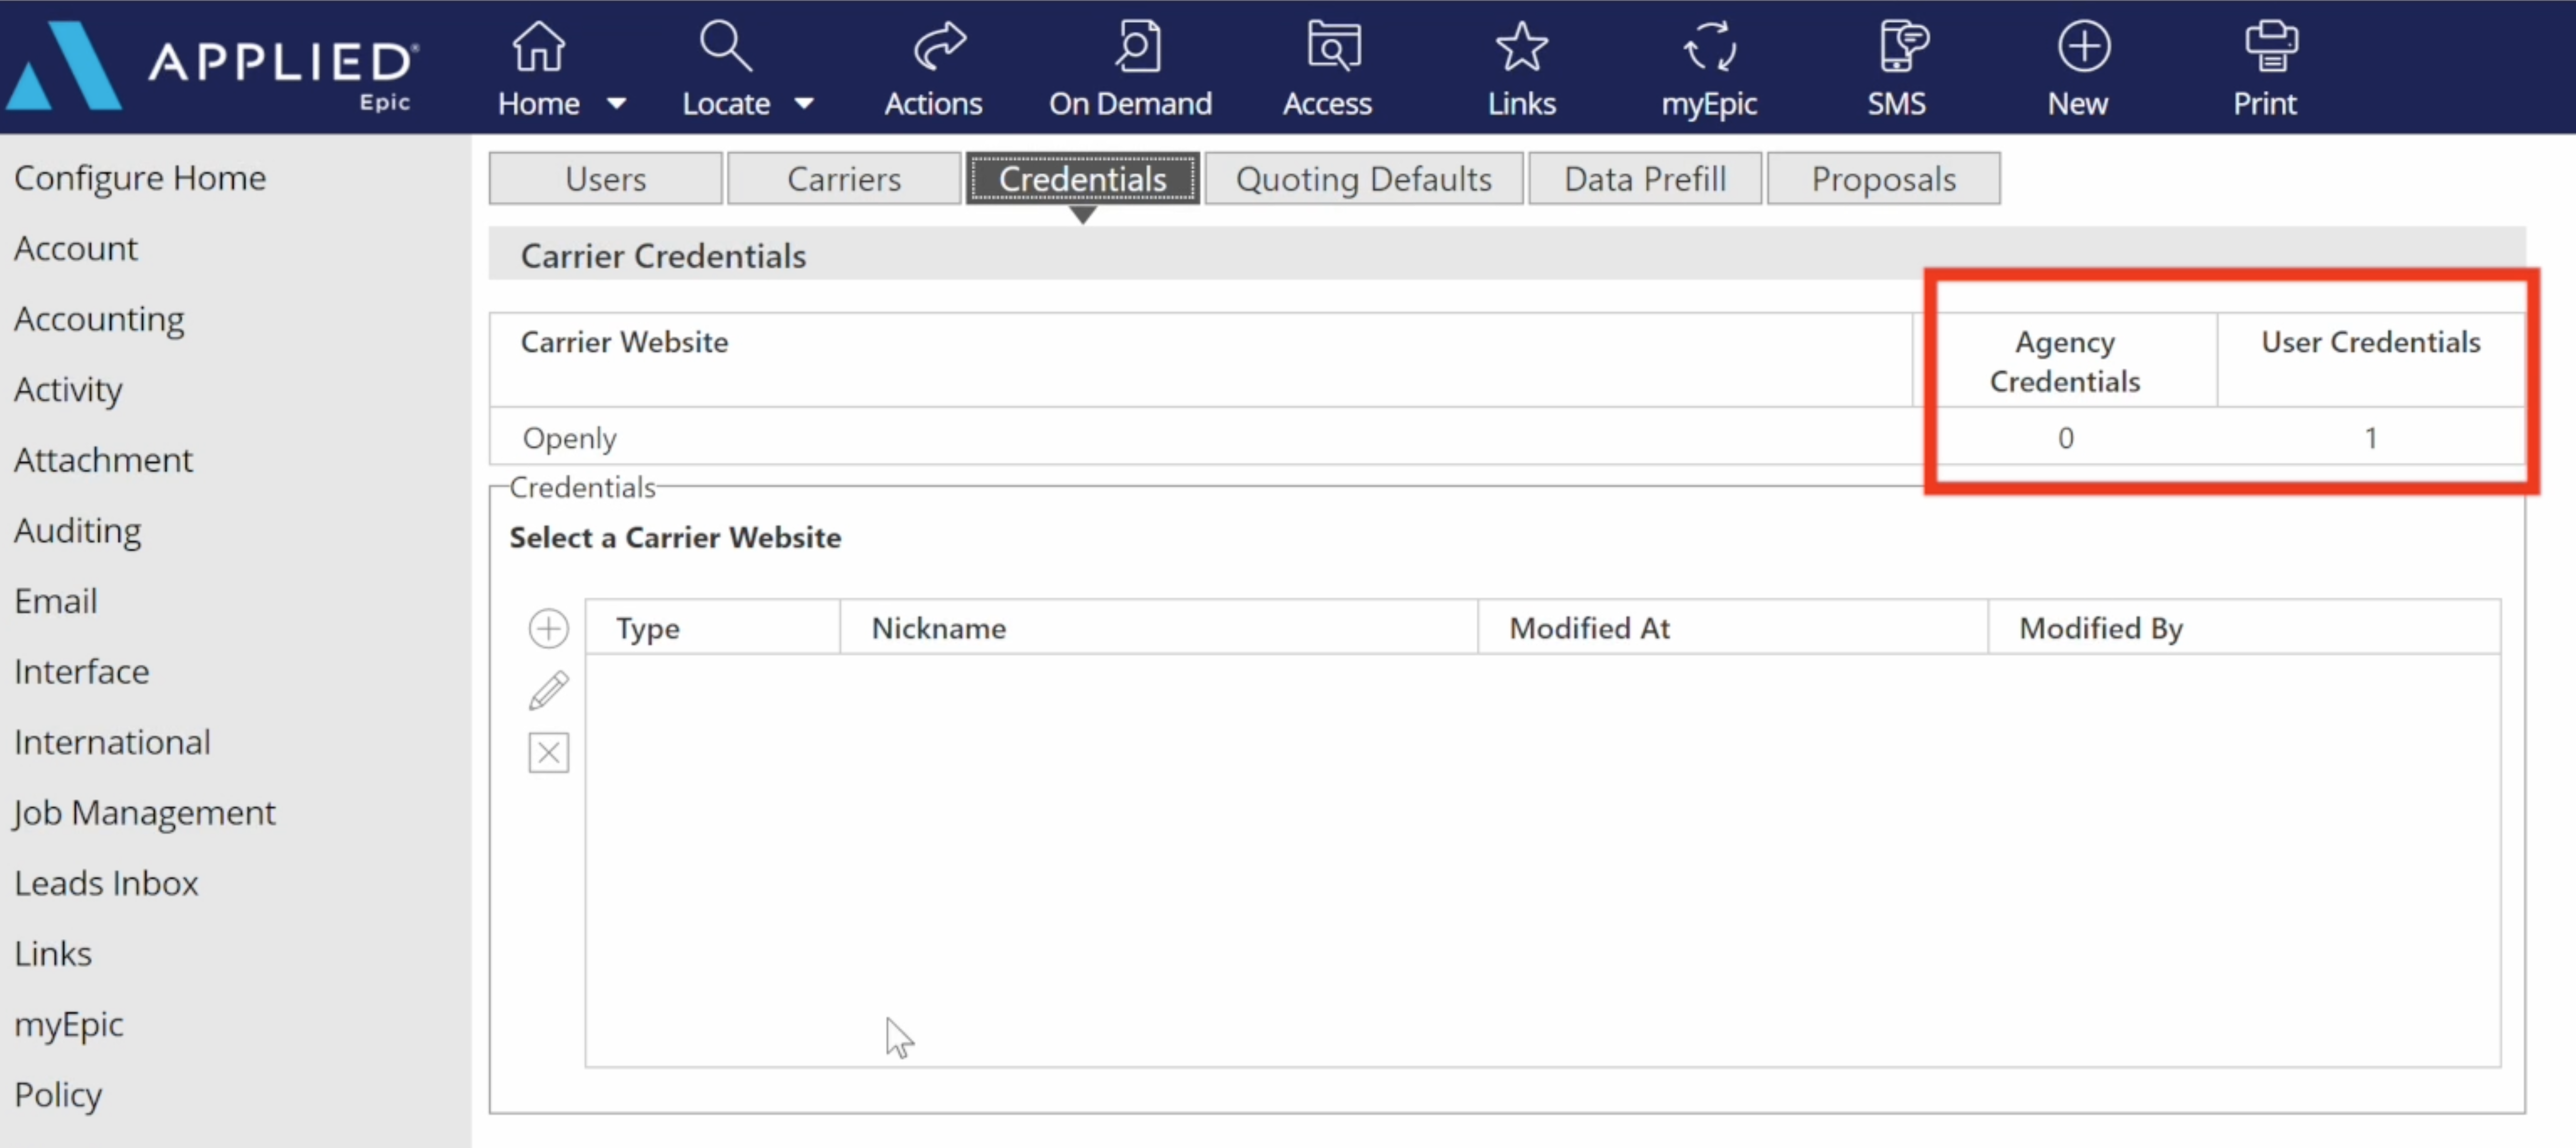Open Account in sidebar
Screen dimensions: 2576x1148
click(76, 248)
